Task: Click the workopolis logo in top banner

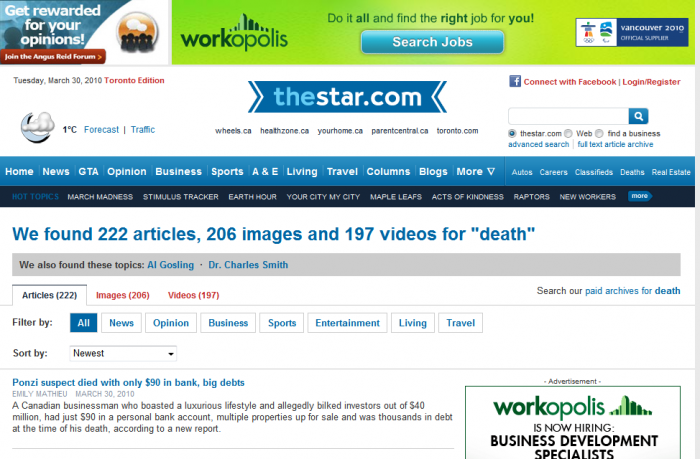Action: point(234,33)
